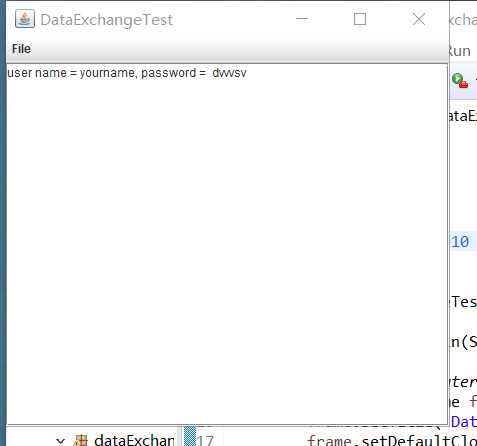477x446 pixels.
Task: Open the Run menu in the Eclipse window
Action: [x=460, y=51]
